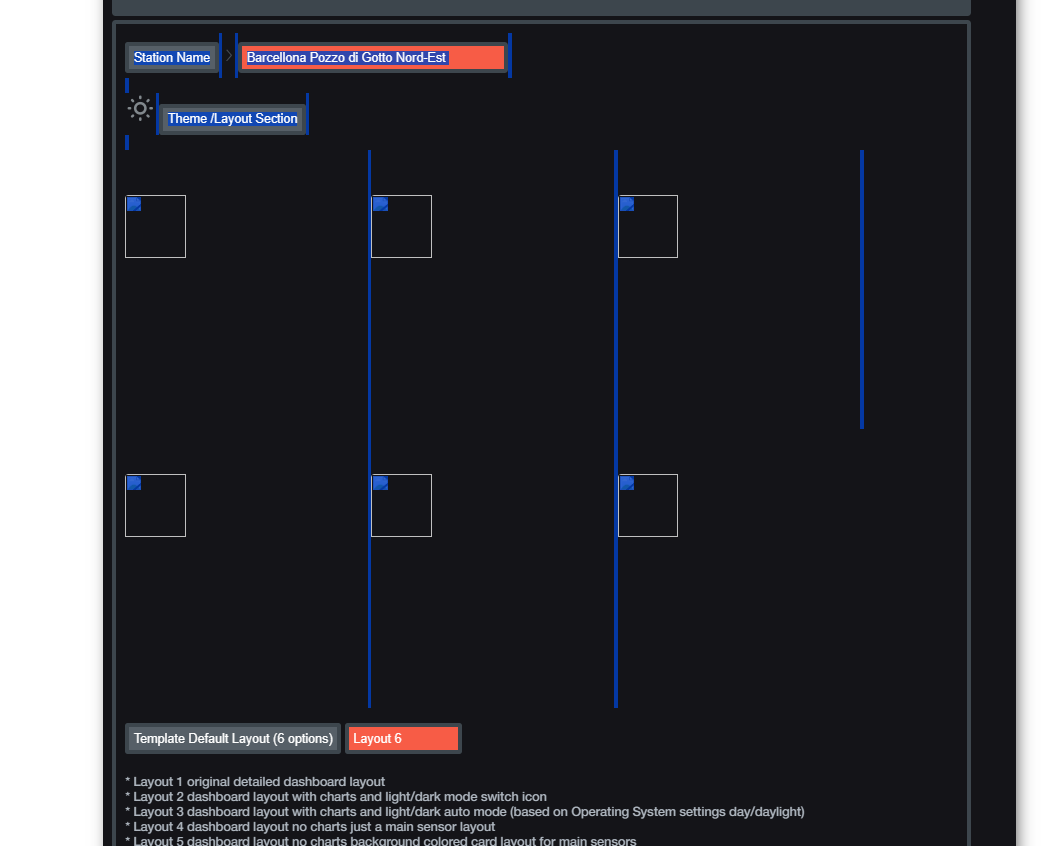Open bottom-row middle layout preview image

pyautogui.click(x=402, y=505)
